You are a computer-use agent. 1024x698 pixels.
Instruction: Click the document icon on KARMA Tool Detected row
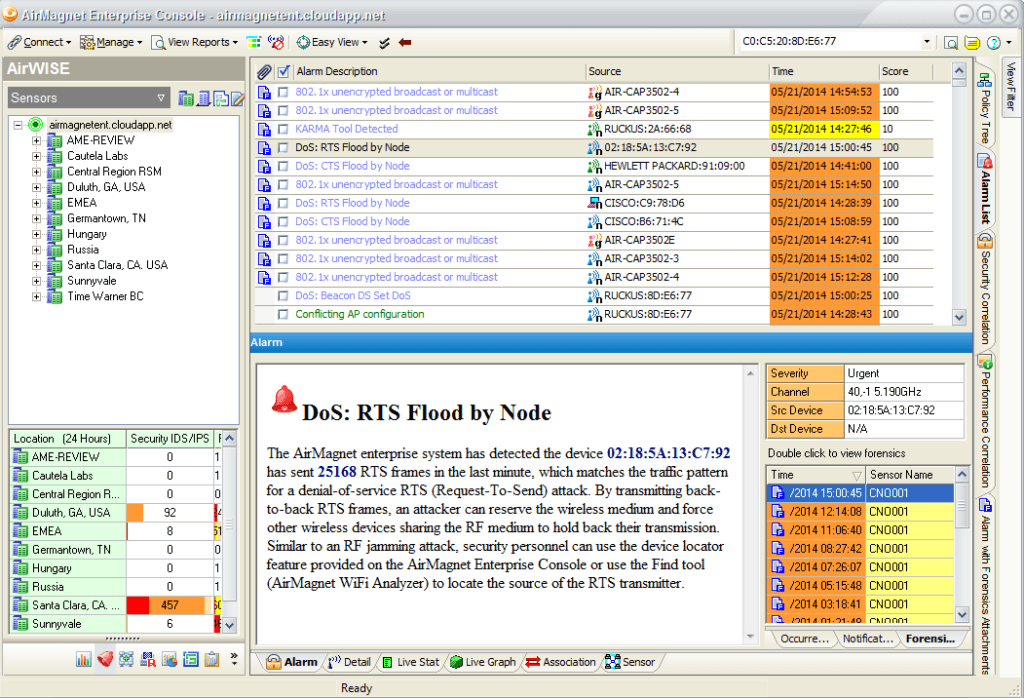click(x=264, y=129)
